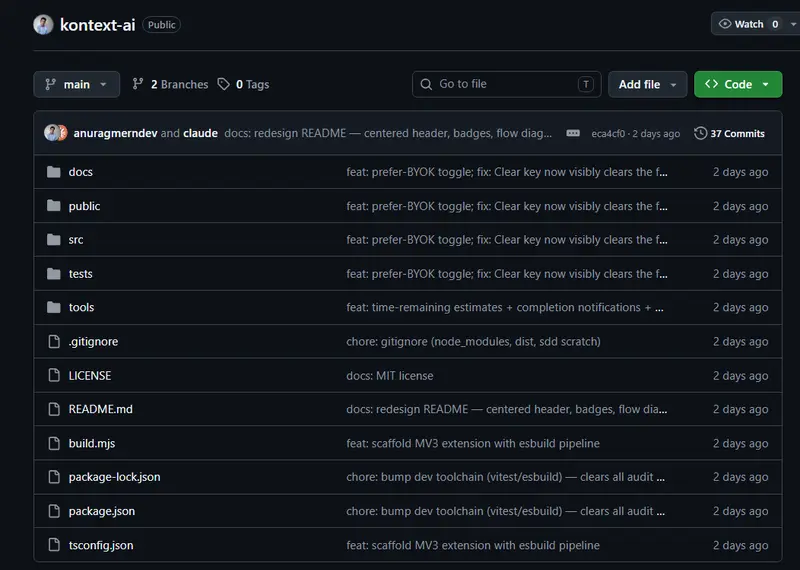Click the 2 days ago timestamp for tsconfig.json

740,546
